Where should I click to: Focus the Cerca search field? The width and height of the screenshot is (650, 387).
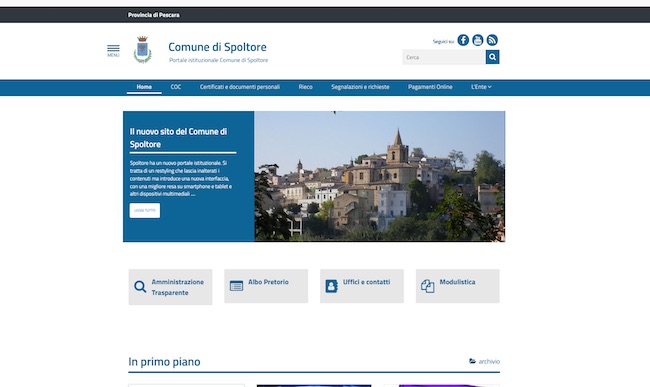click(444, 57)
